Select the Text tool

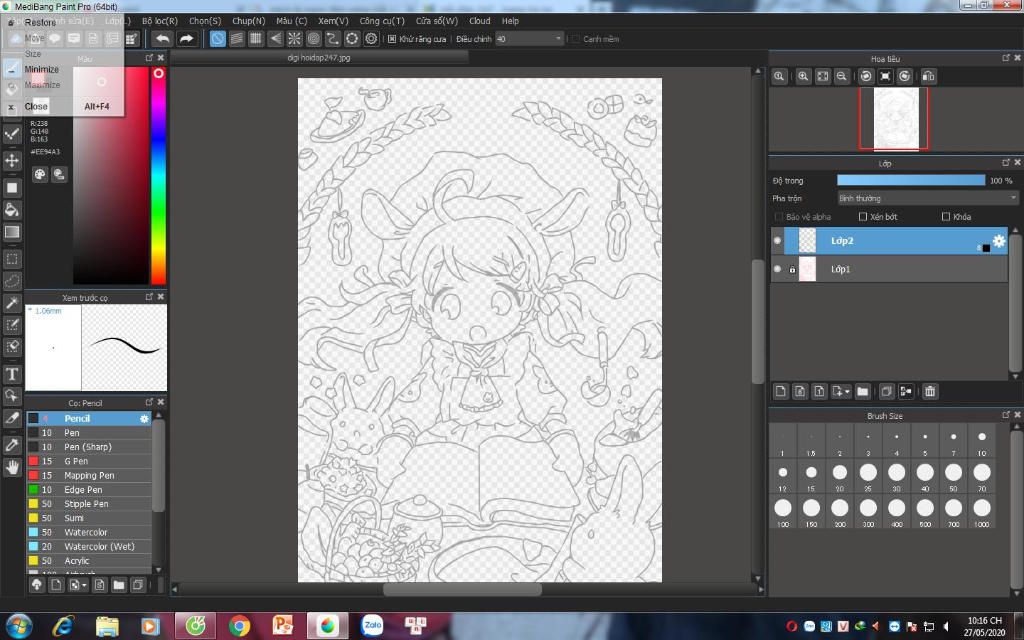[12, 374]
